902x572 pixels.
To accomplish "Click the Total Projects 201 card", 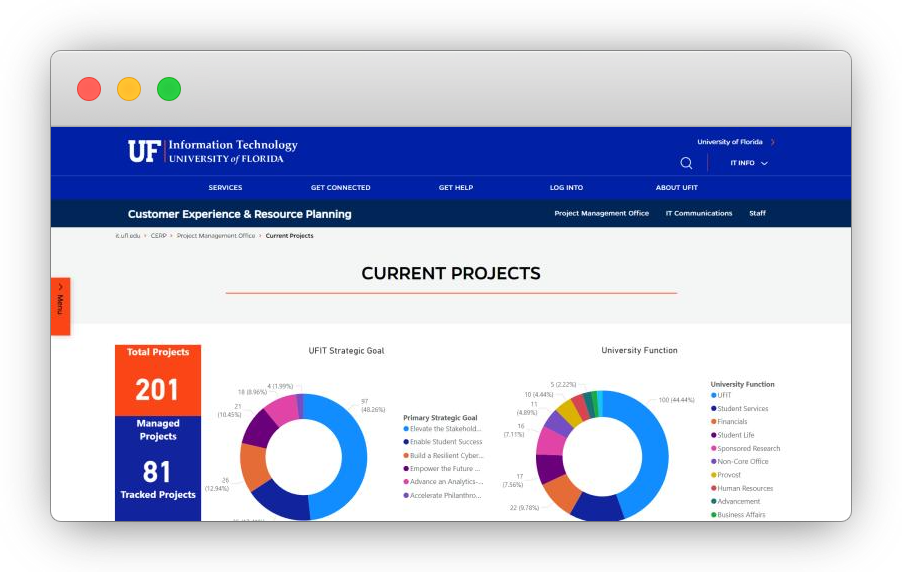I will (158, 380).
